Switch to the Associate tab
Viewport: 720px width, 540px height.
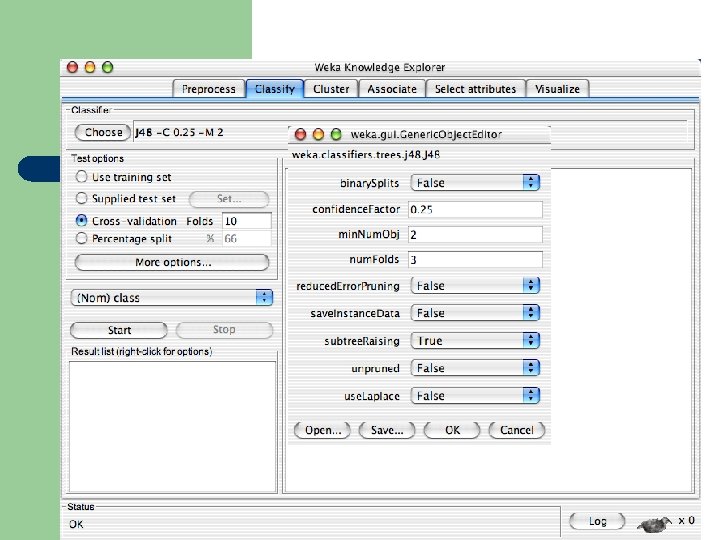click(392, 89)
